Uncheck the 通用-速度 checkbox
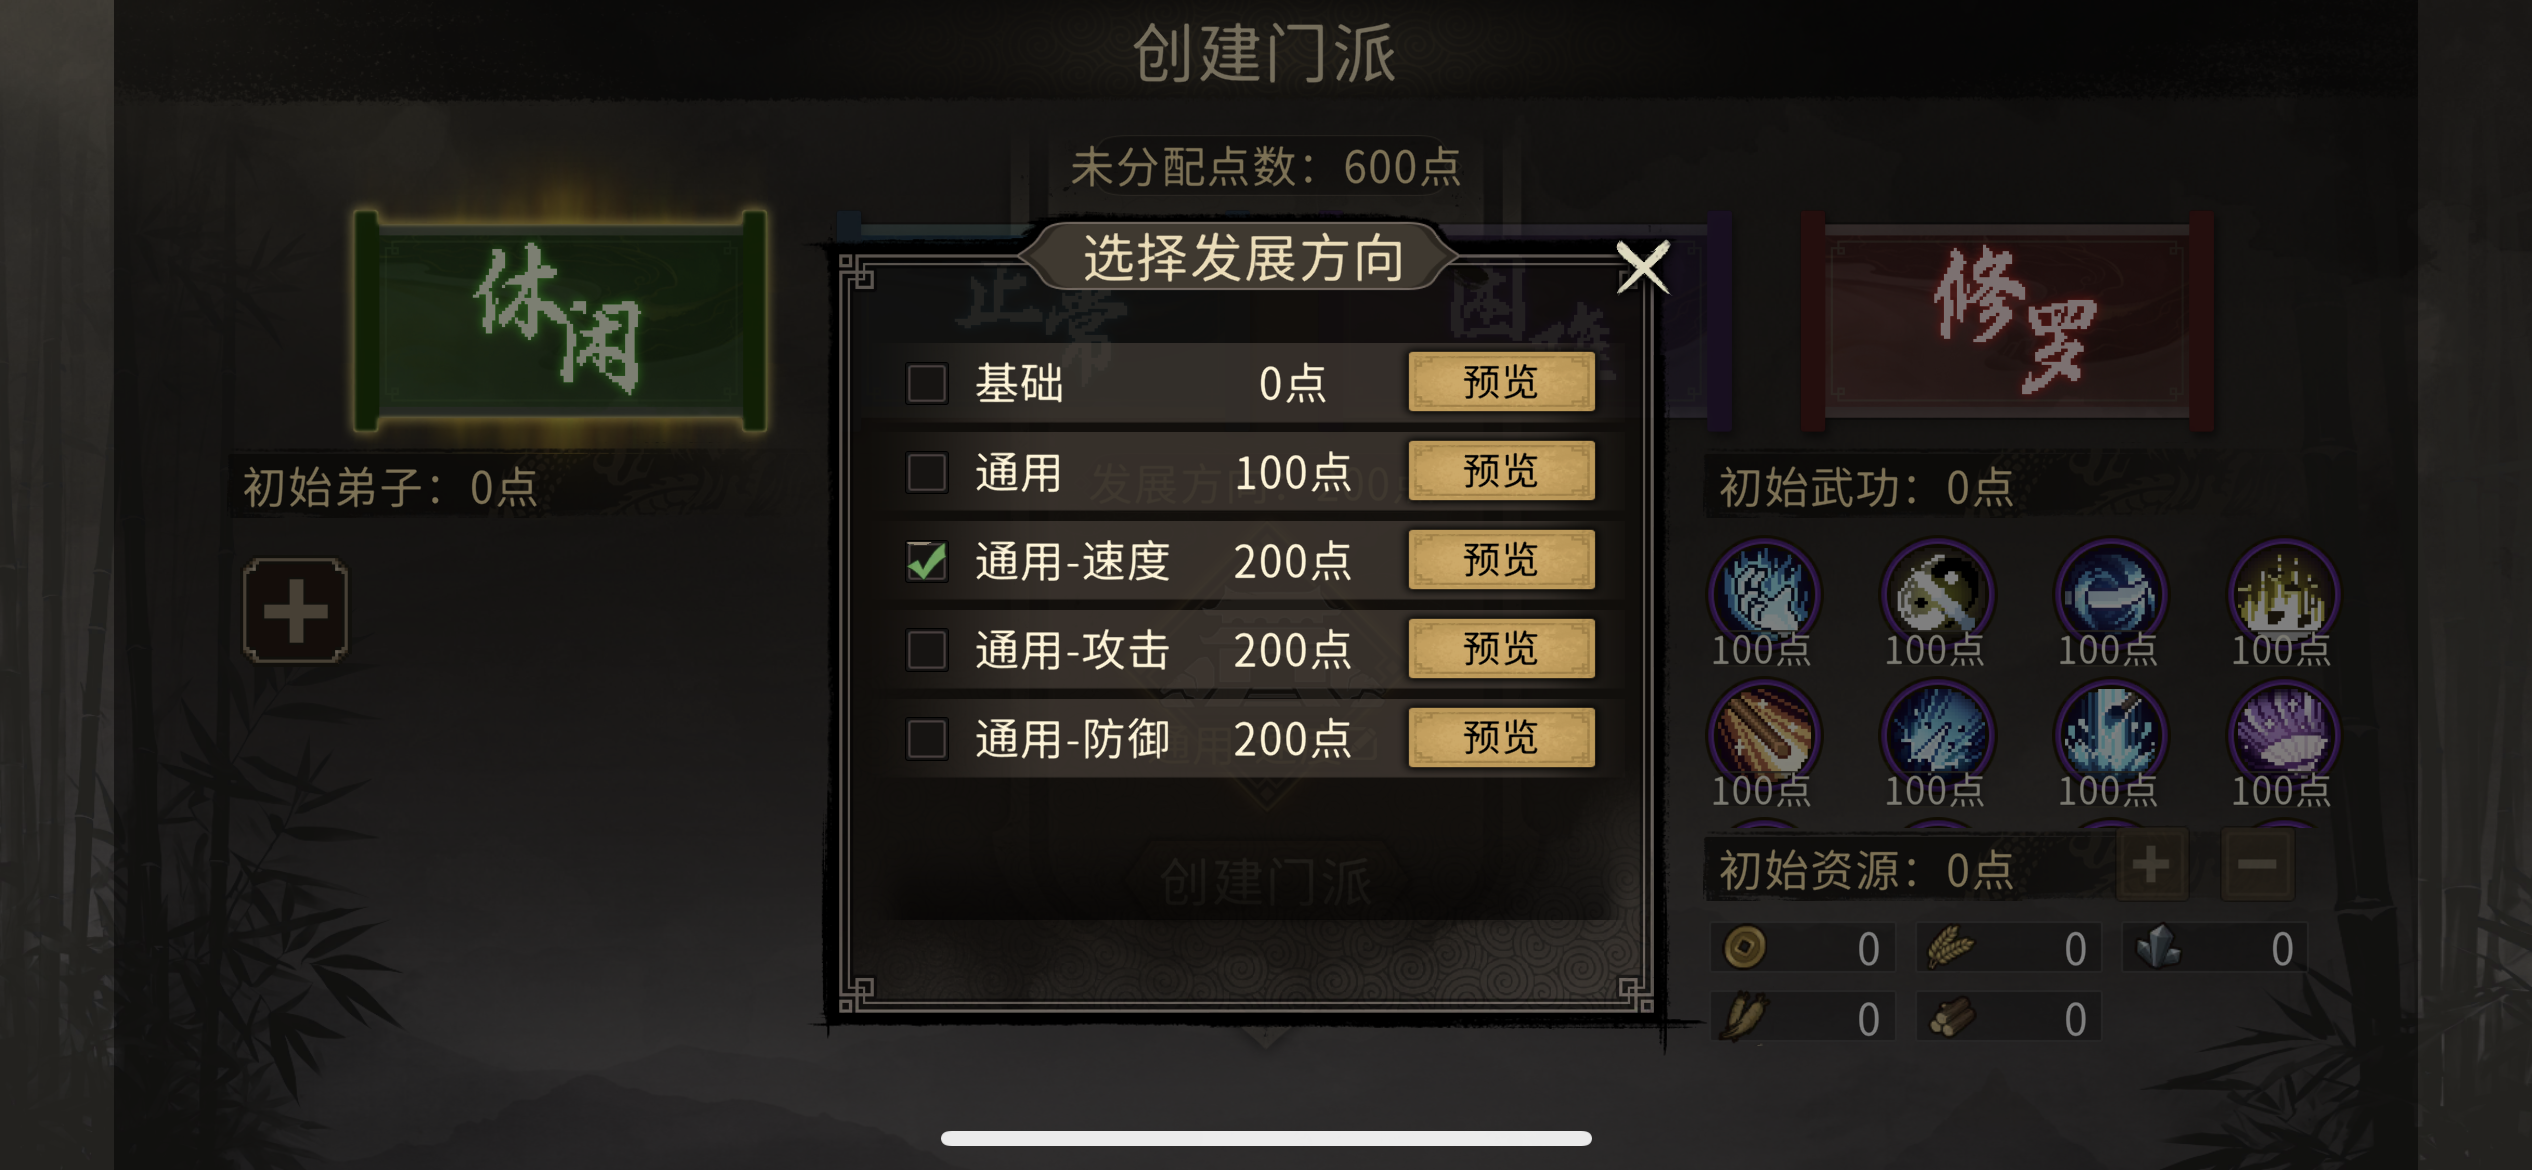The height and width of the screenshot is (1170, 2532). pos(926,561)
